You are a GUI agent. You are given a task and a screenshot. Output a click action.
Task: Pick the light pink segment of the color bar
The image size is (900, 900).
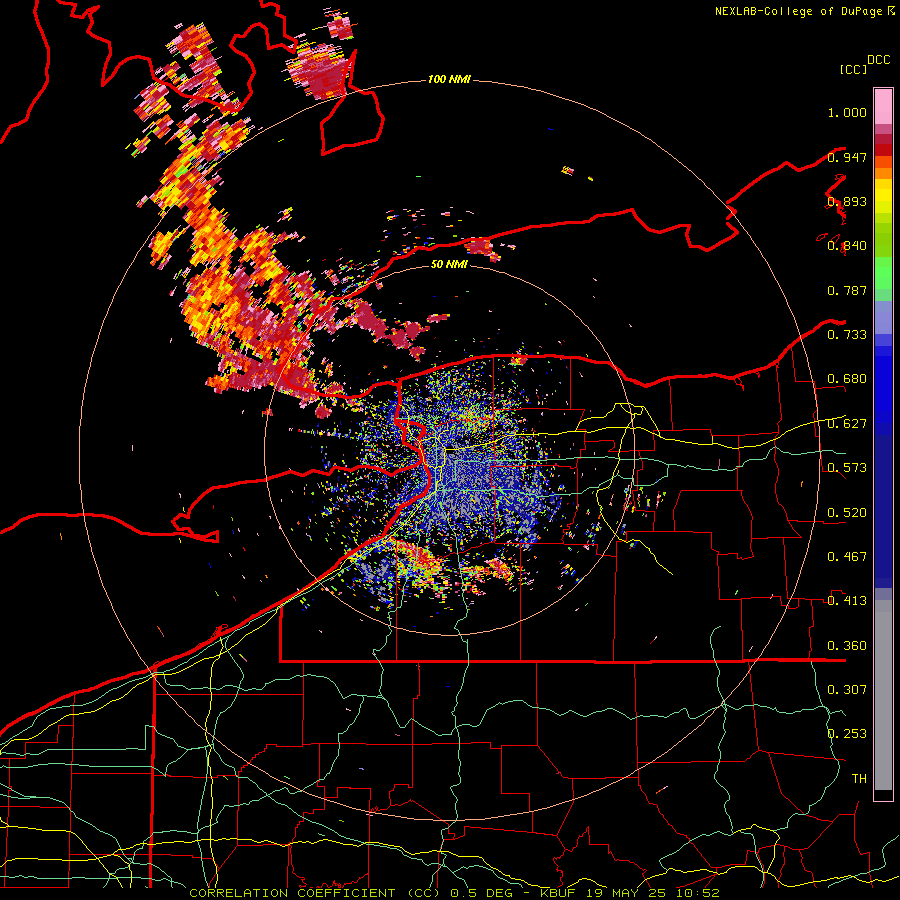[x=883, y=107]
